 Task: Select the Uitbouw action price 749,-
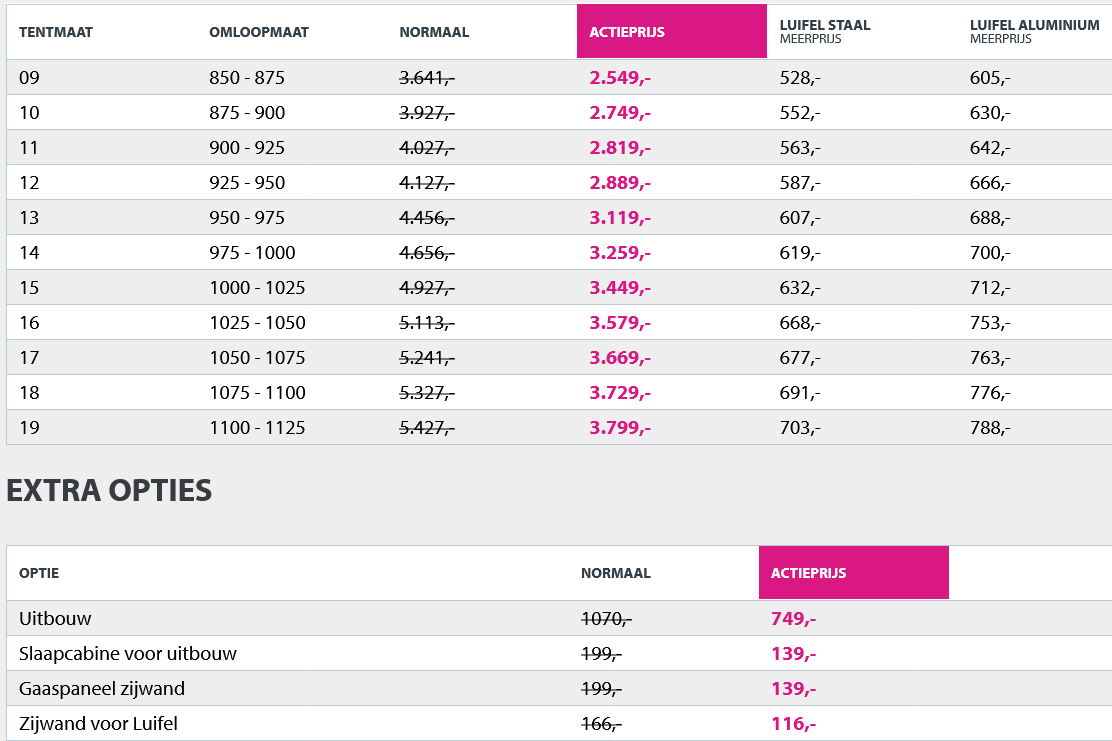(x=793, y=619)
